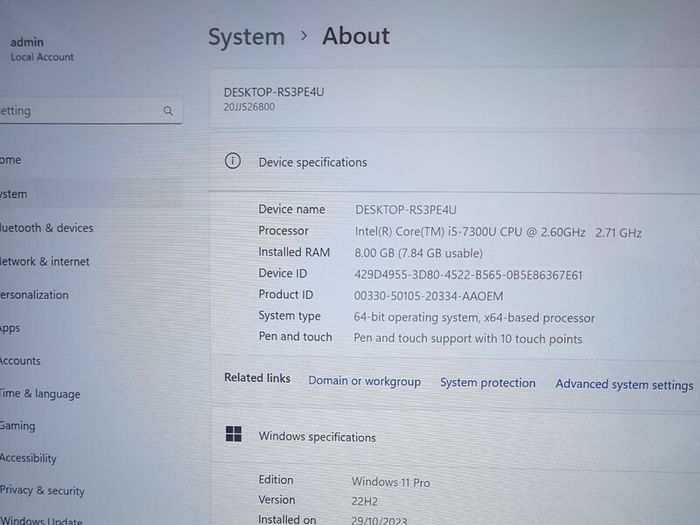
Task: Open Advanced system settings link
Action: [x=624, y=384]
